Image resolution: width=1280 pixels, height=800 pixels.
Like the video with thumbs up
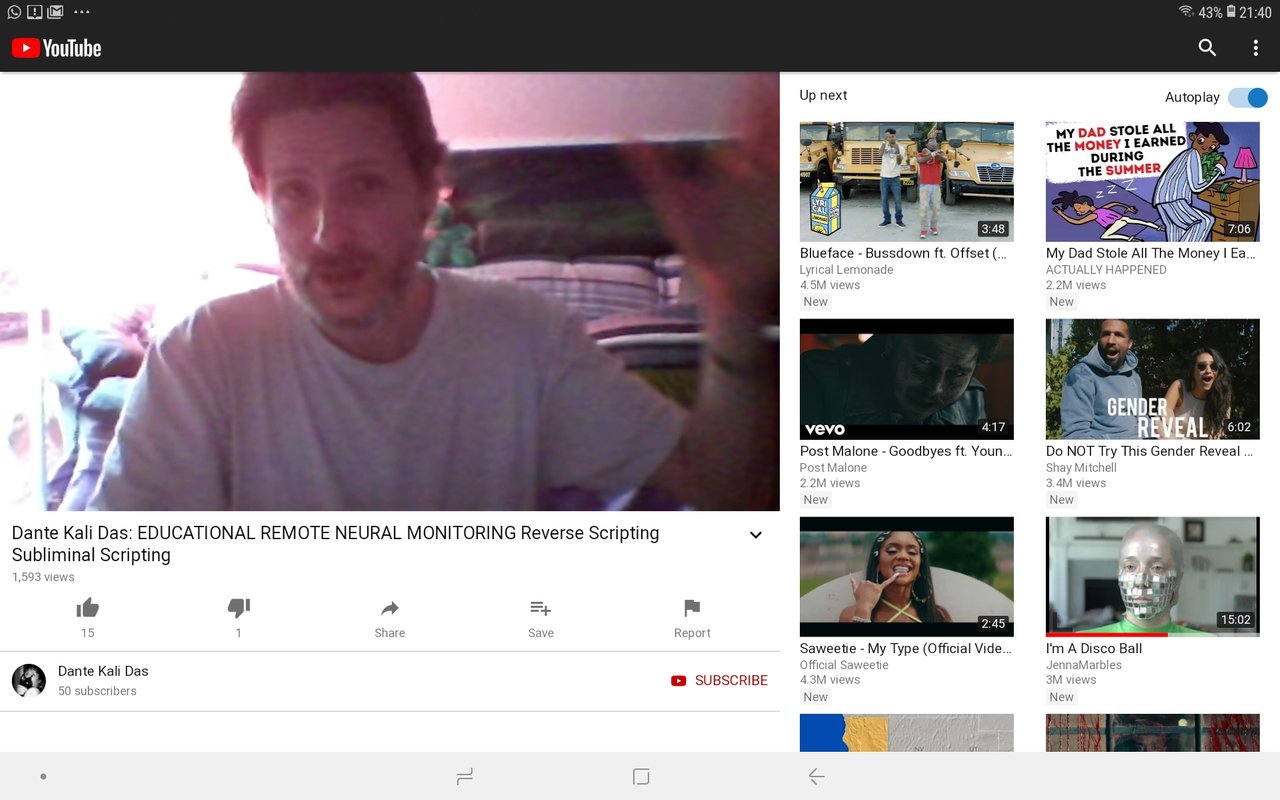(88, 608)
